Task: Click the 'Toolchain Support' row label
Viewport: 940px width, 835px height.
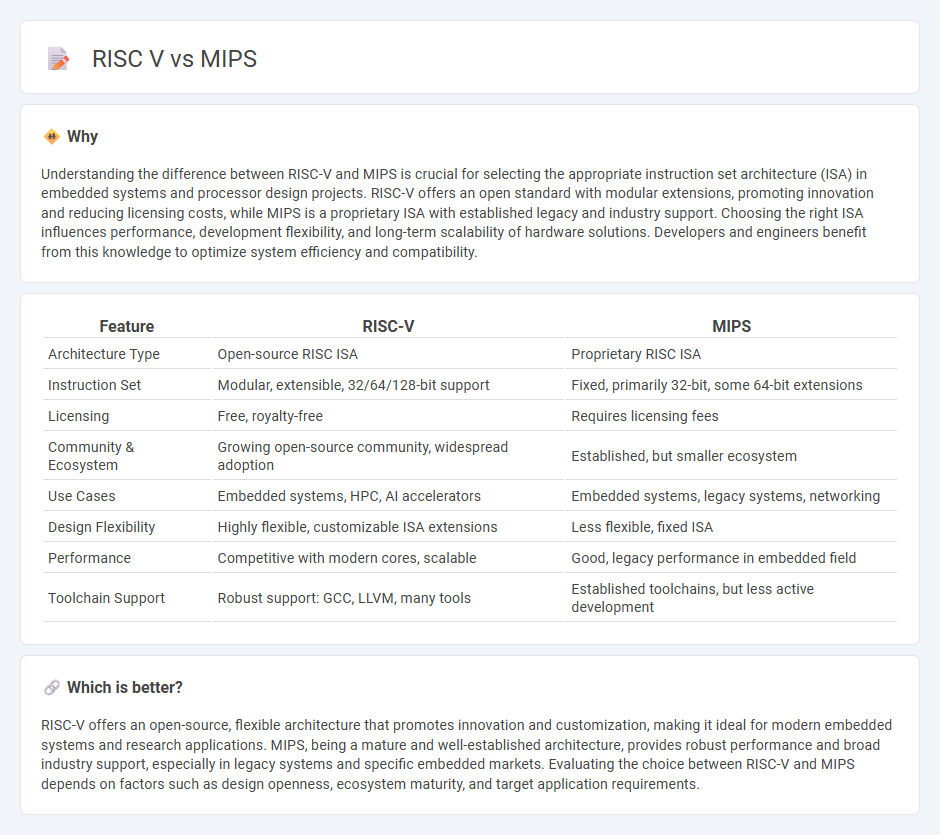Action: (x=106, y=598)
